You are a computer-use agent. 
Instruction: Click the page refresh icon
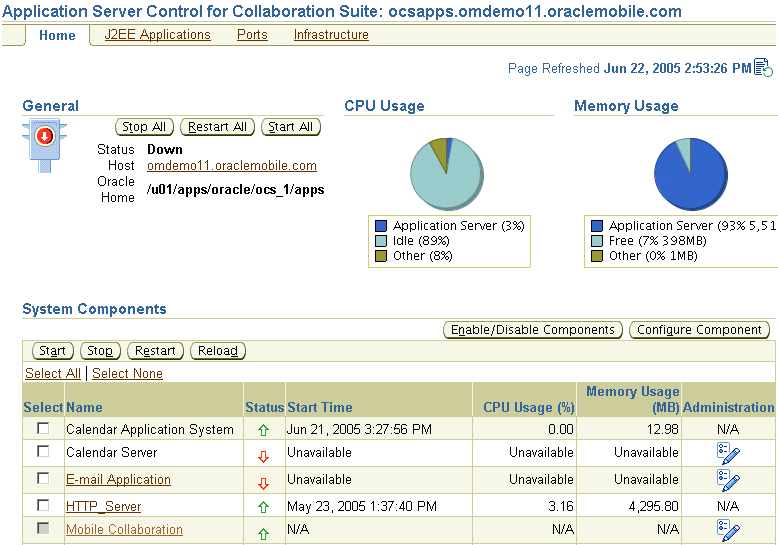point(763,68)
